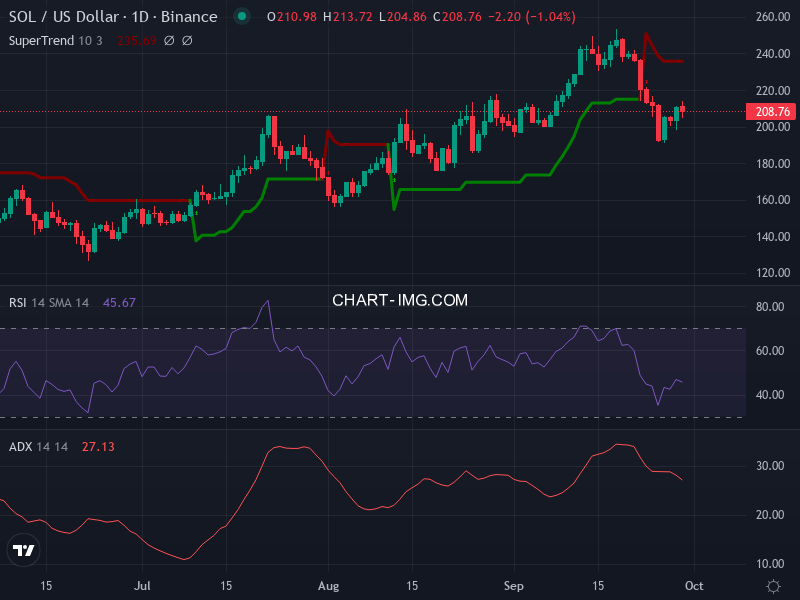Screen dimensions: 800x600
Task: Click the Jul label on time axis
Action: pos(142,585)
